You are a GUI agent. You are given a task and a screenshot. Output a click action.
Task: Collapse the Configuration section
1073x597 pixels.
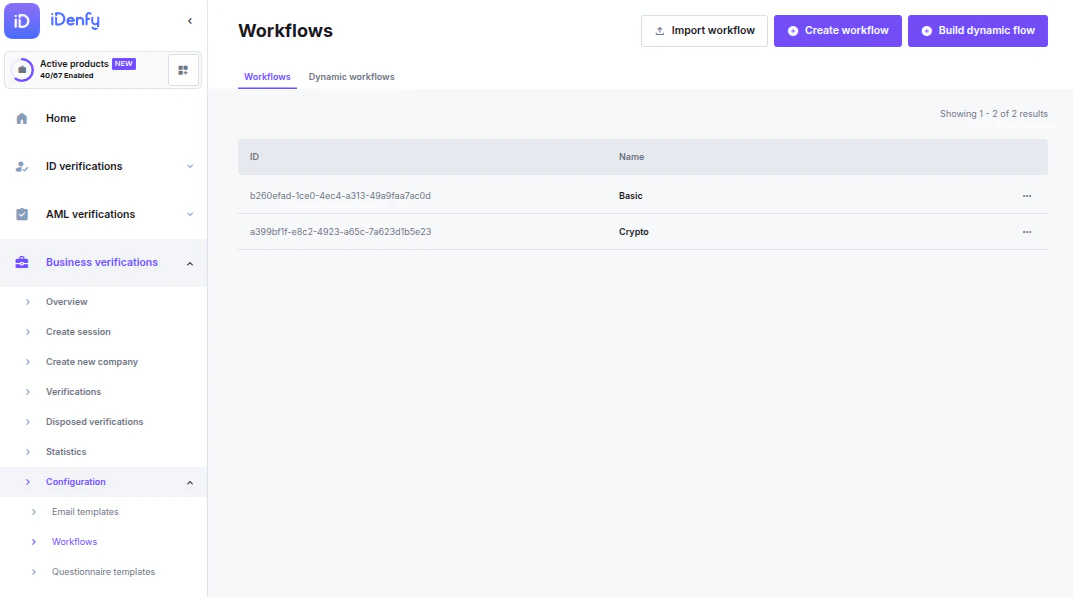point(190,482)
